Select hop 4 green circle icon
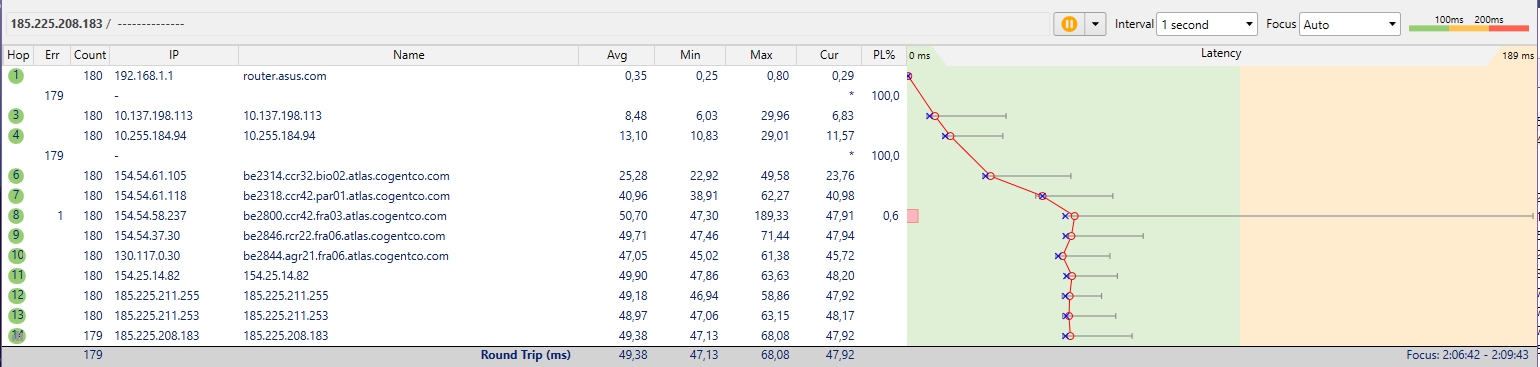The width and height of the screenshot is (1540, 367). 16,135
